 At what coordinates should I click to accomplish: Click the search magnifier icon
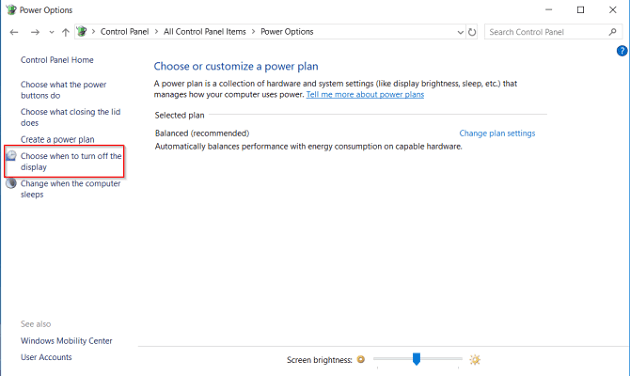[613, 32]
